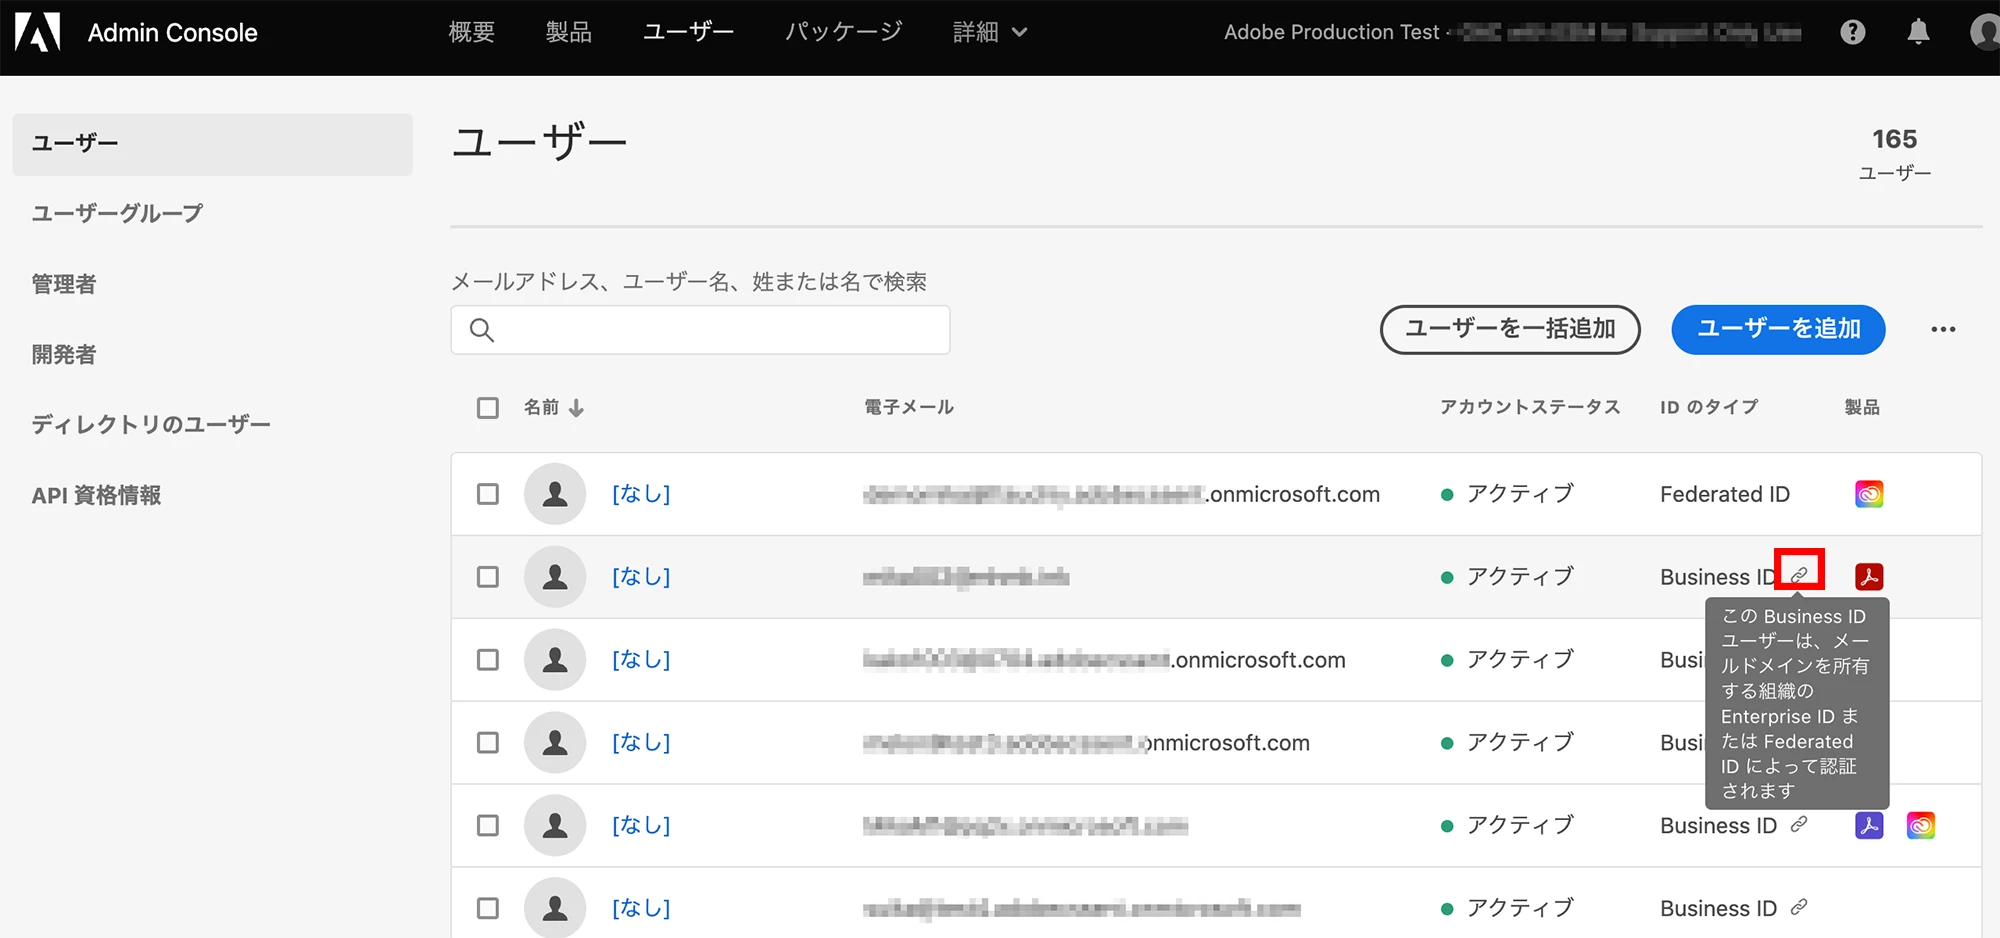Click the purple Acrobat product icon
This screenshot has width=2000, height=938.
coord(1869,825)
